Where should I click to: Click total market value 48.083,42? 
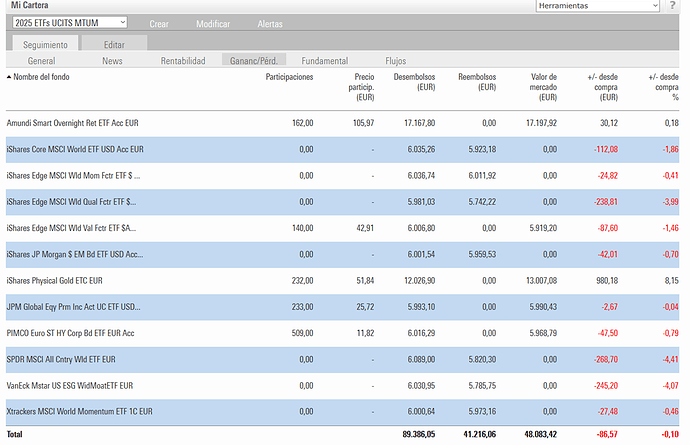(541, 434)
